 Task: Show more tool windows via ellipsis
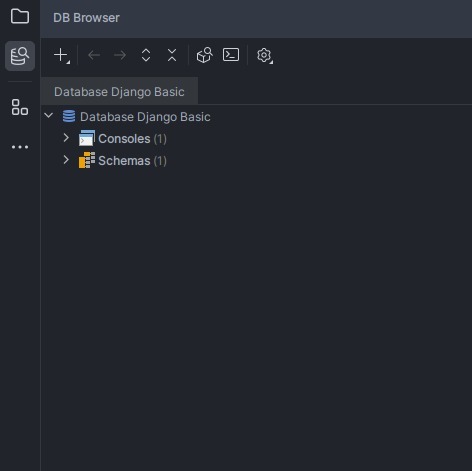(20, 147)
